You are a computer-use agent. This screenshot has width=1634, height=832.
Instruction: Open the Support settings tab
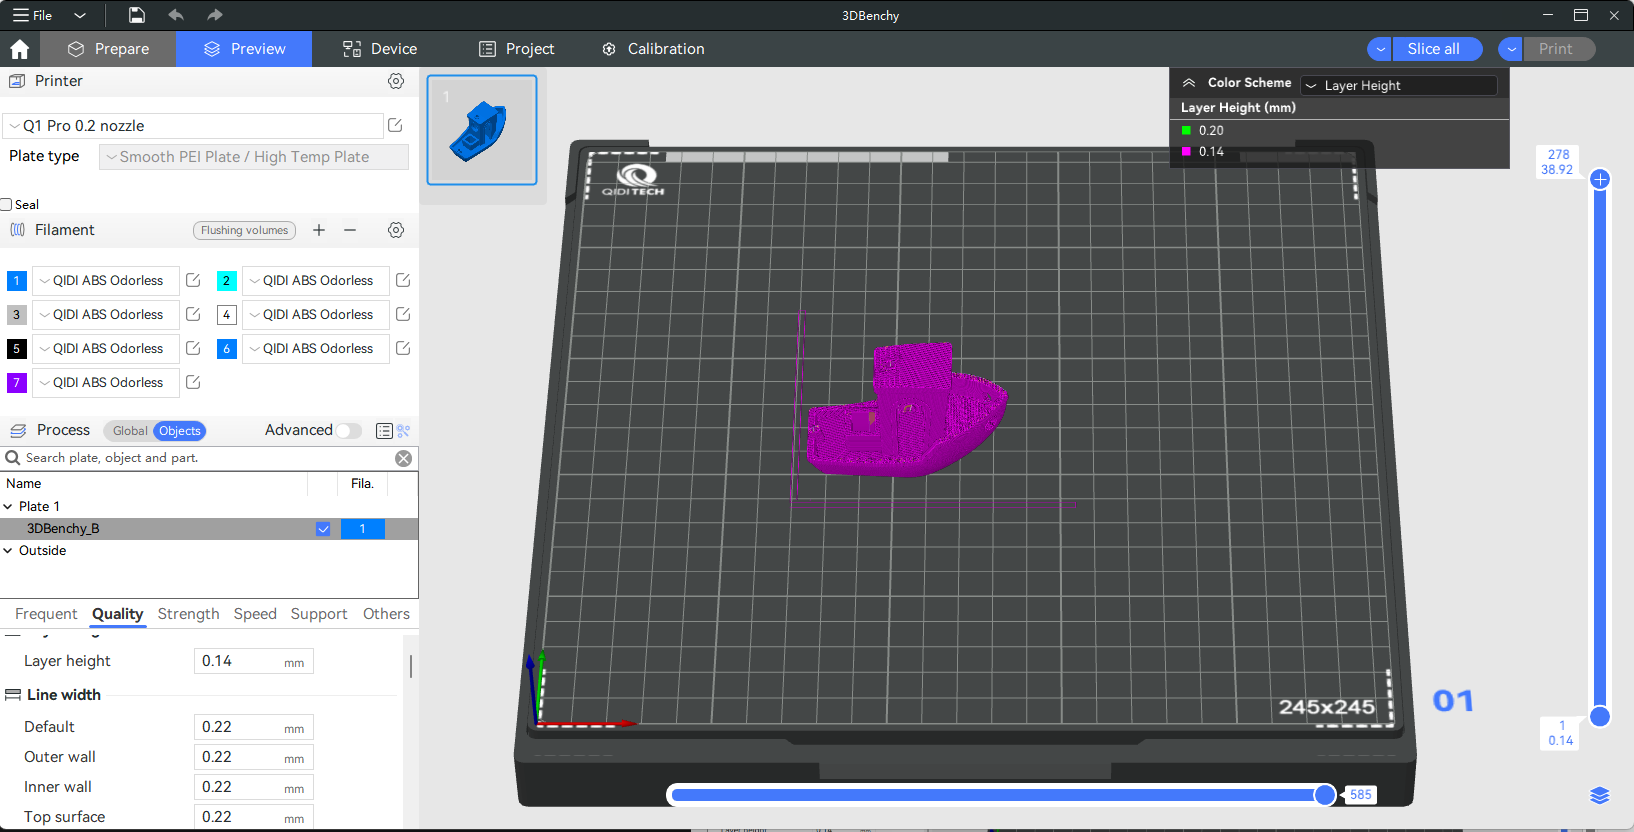tap(319, 614)
